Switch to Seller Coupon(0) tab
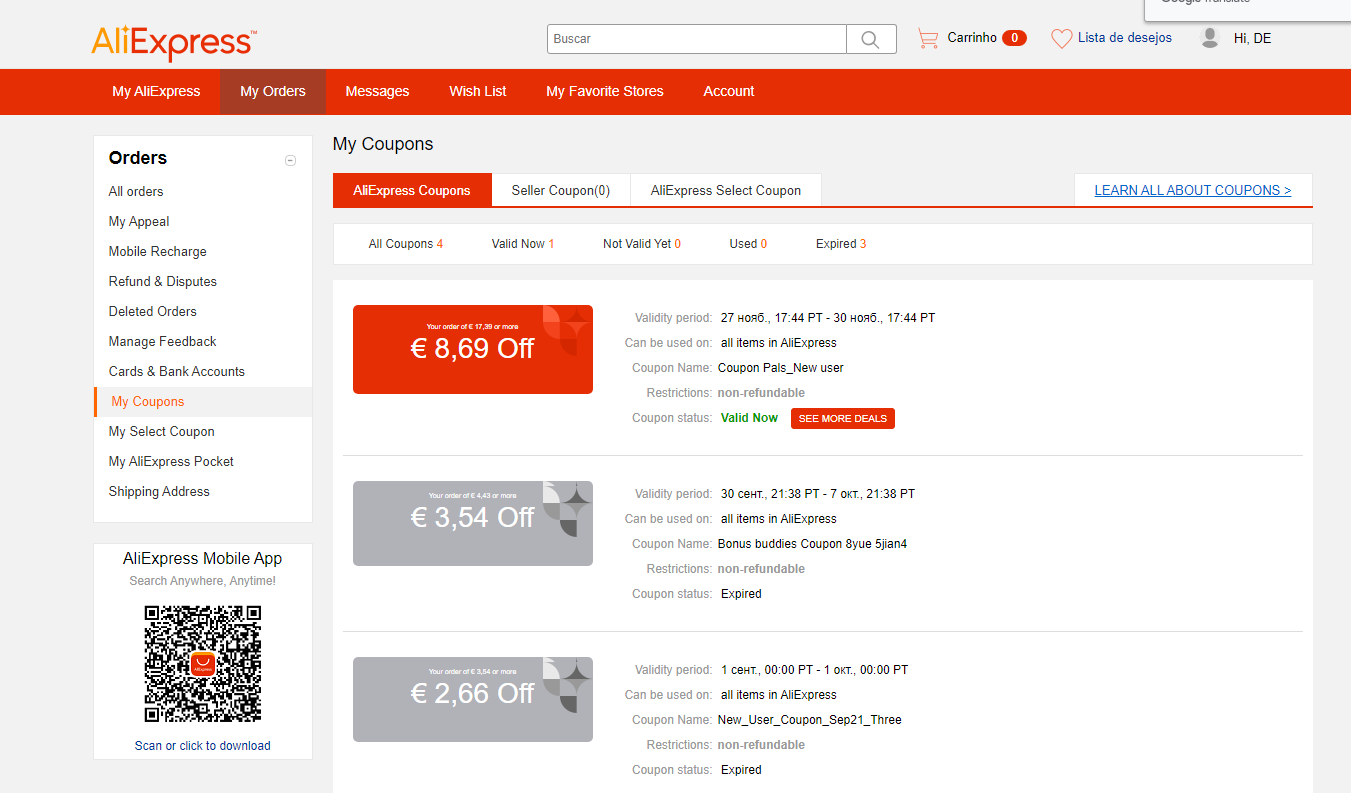This screenshot has height=793, width=1351. pos(561,190)
